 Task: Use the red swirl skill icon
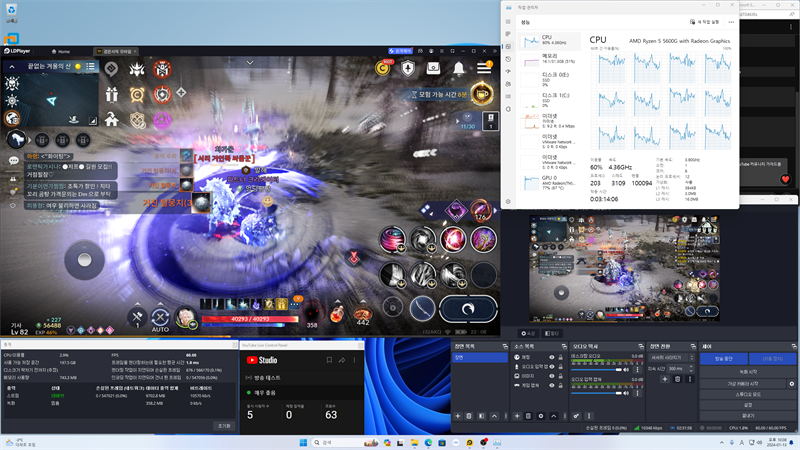click(x=393, y=239)
